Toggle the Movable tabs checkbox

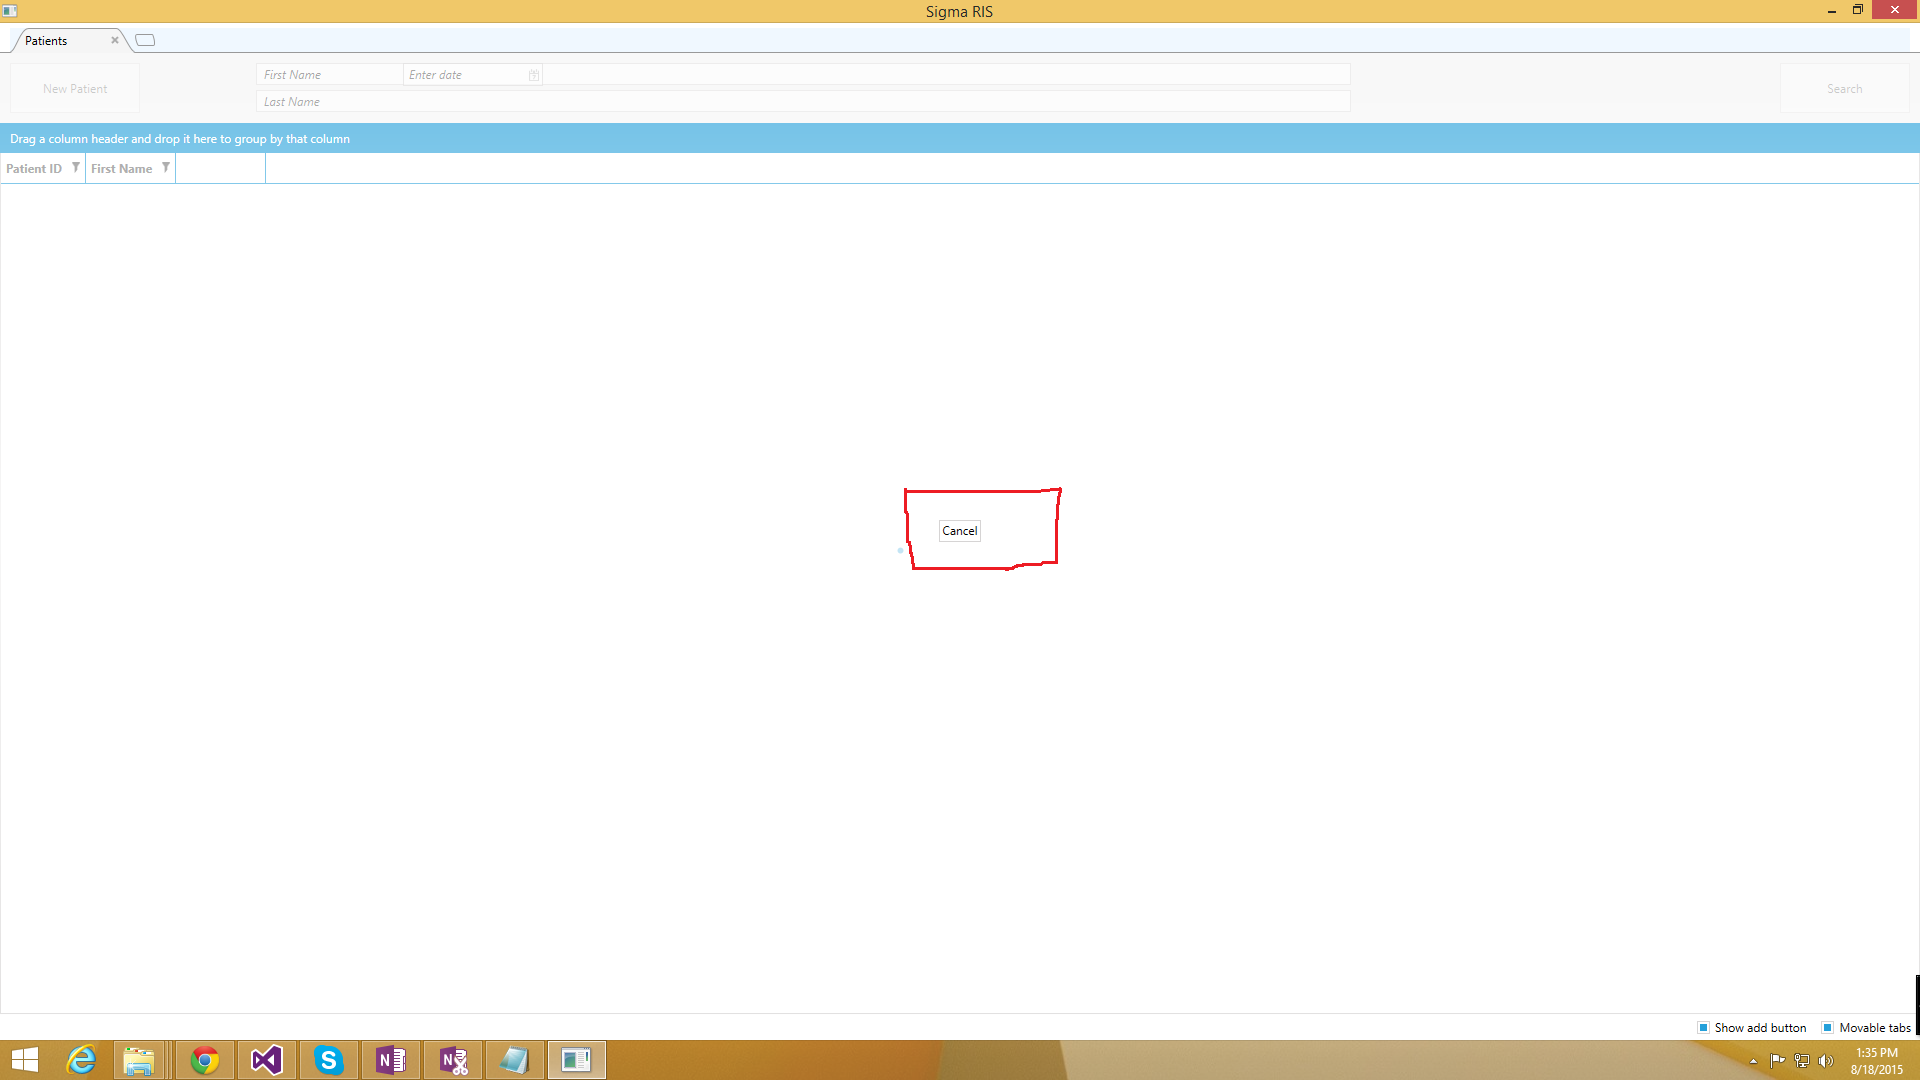(1827, 1027)
